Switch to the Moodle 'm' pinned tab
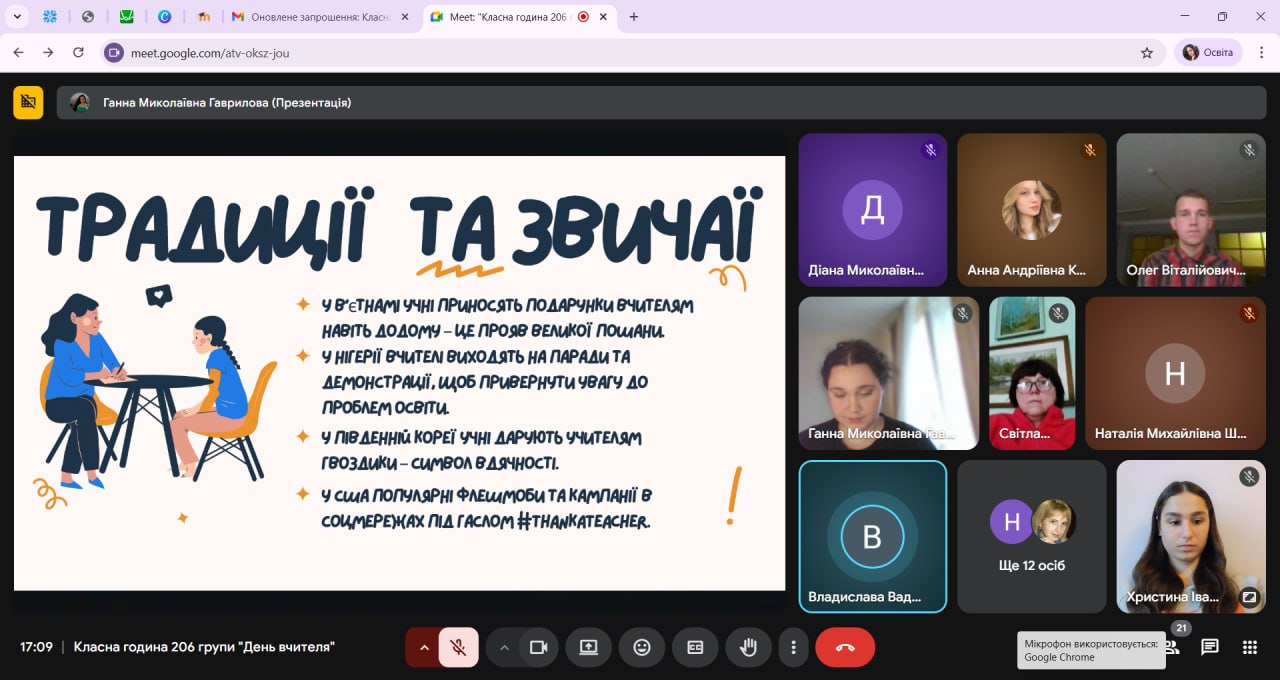This screenshot has height=680, width=1280. (x=204, y=17)
